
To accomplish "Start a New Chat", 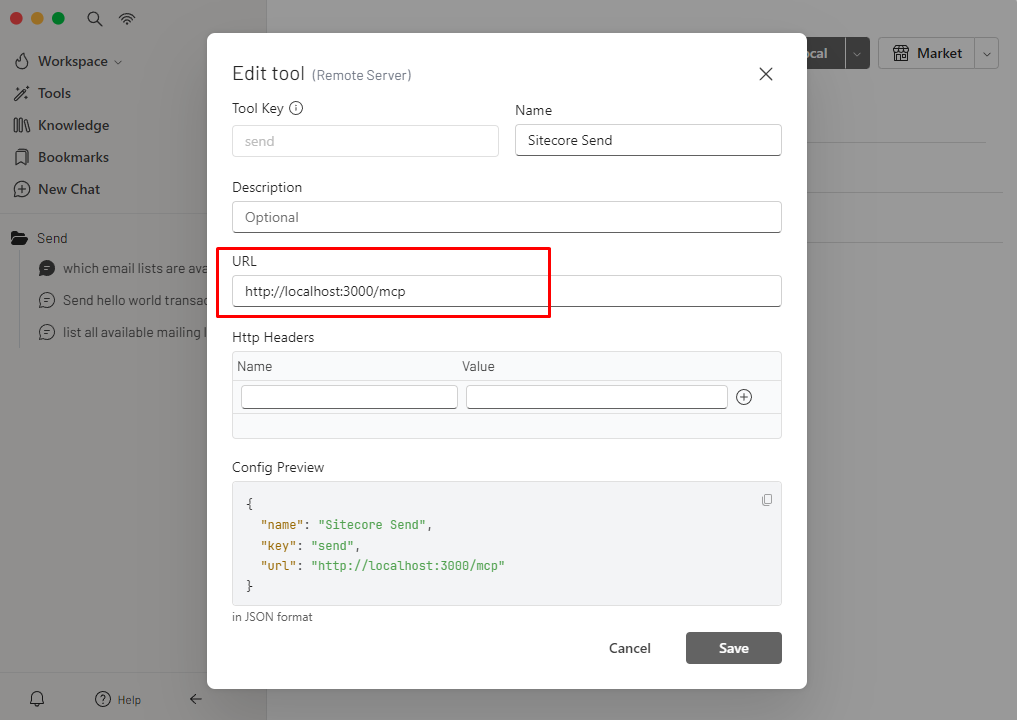I will [68, 189].
